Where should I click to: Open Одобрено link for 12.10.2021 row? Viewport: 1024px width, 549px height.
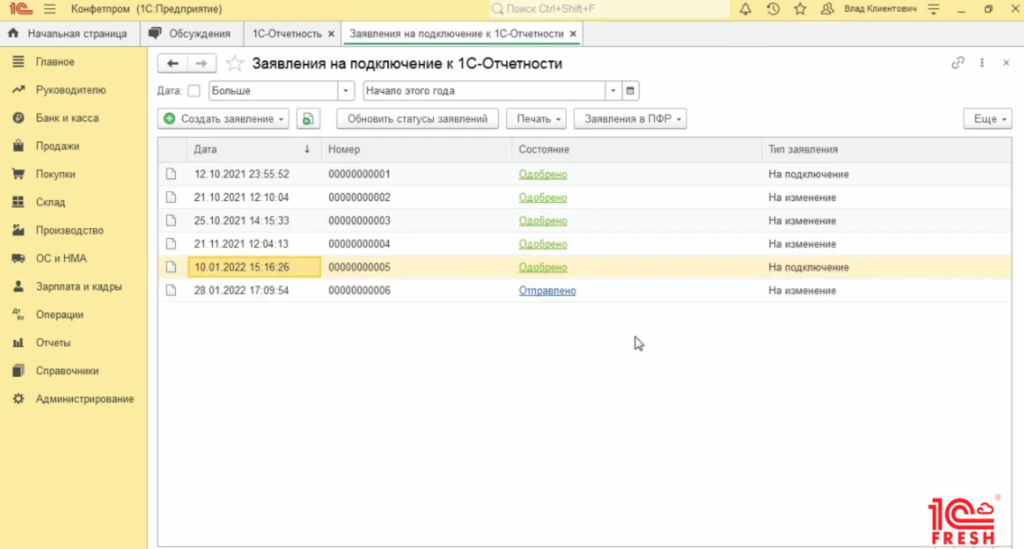[x=543, y=174]
